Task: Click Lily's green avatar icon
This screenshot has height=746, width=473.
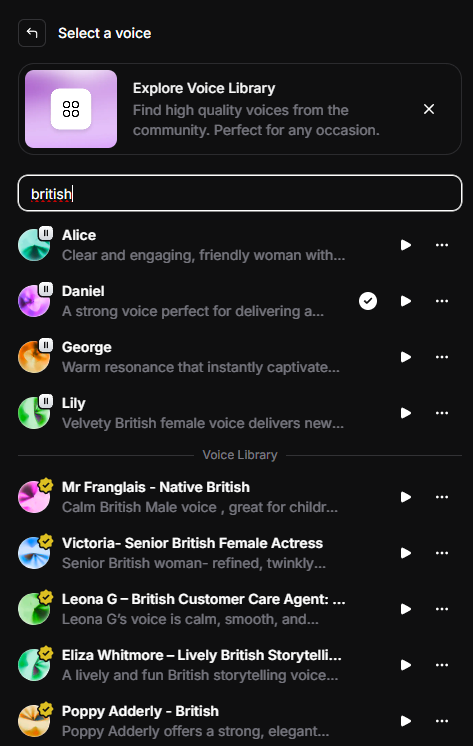Action: (34, 413)
